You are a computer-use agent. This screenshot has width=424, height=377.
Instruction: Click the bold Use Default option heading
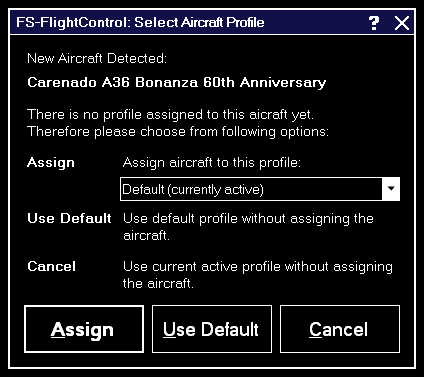[69, 219]
